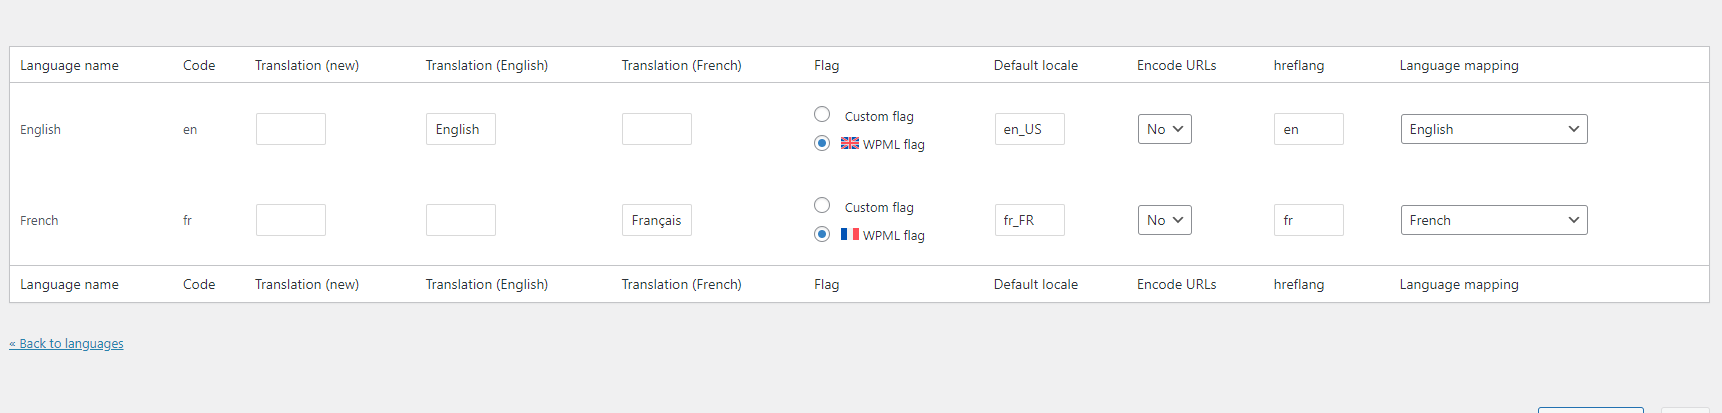1722x413 pixels.
Task: Click the 'fr' hreflang field
Action: pos(1309,220)
